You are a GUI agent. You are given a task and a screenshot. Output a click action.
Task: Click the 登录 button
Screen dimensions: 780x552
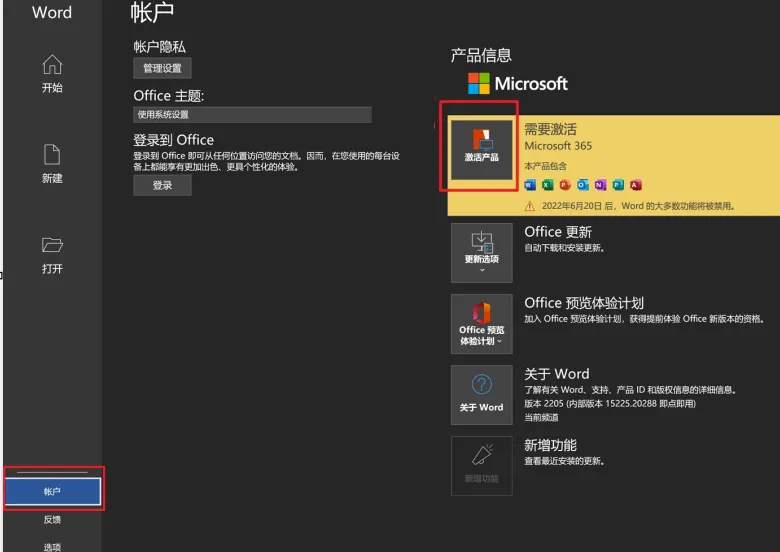[x=162, y=185]
